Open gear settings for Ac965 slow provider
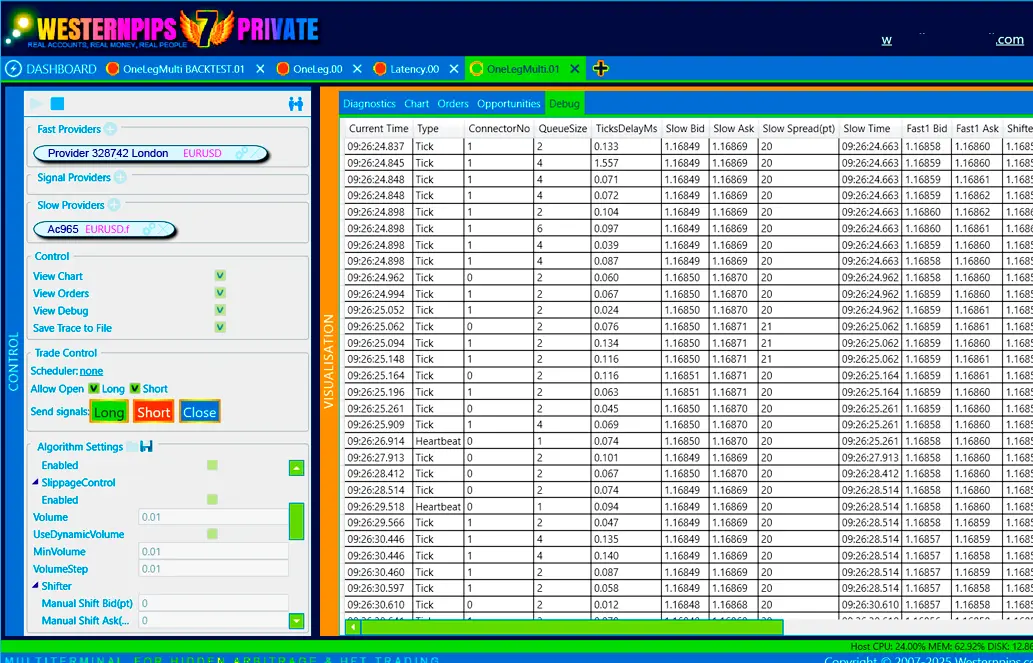Viewport: 1033px width, 663px height. pyautogui.click(x=148, y=229)
